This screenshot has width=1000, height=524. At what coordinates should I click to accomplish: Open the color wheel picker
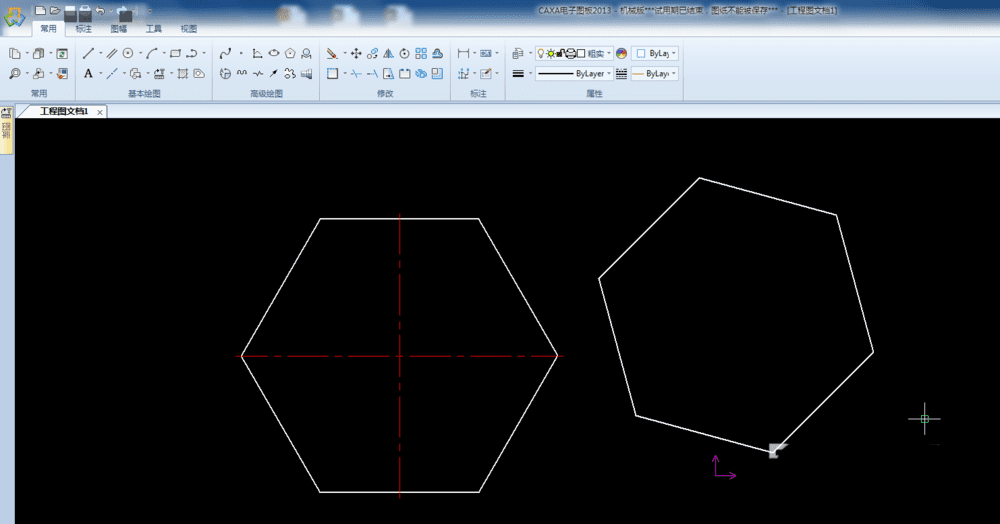click(x=621, y=53)
